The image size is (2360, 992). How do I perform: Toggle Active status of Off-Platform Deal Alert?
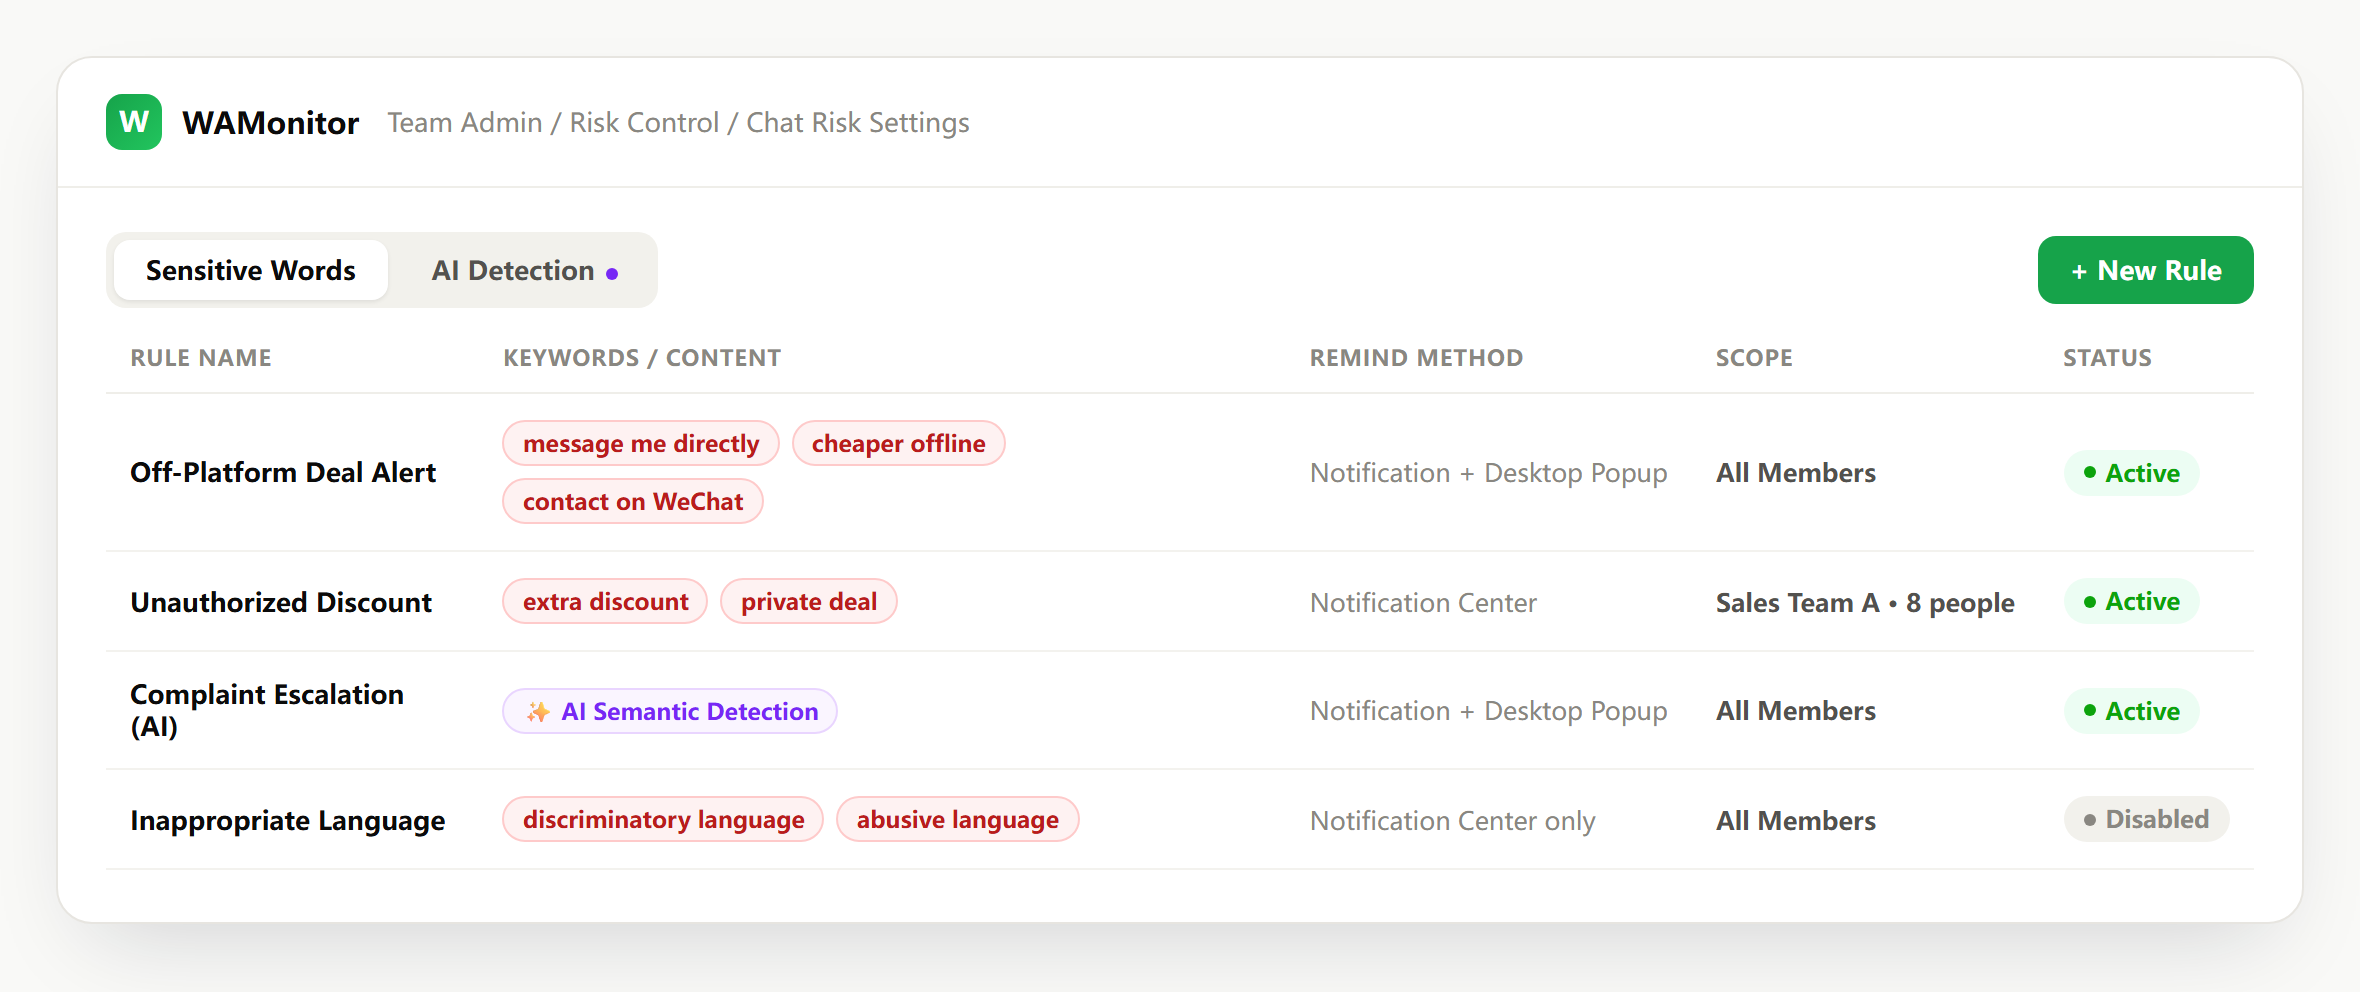point(2131,473)
